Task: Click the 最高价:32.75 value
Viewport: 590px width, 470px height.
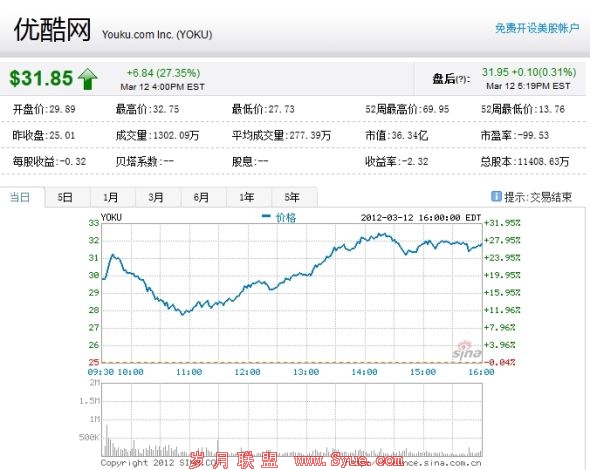Action: click(147, 110)
